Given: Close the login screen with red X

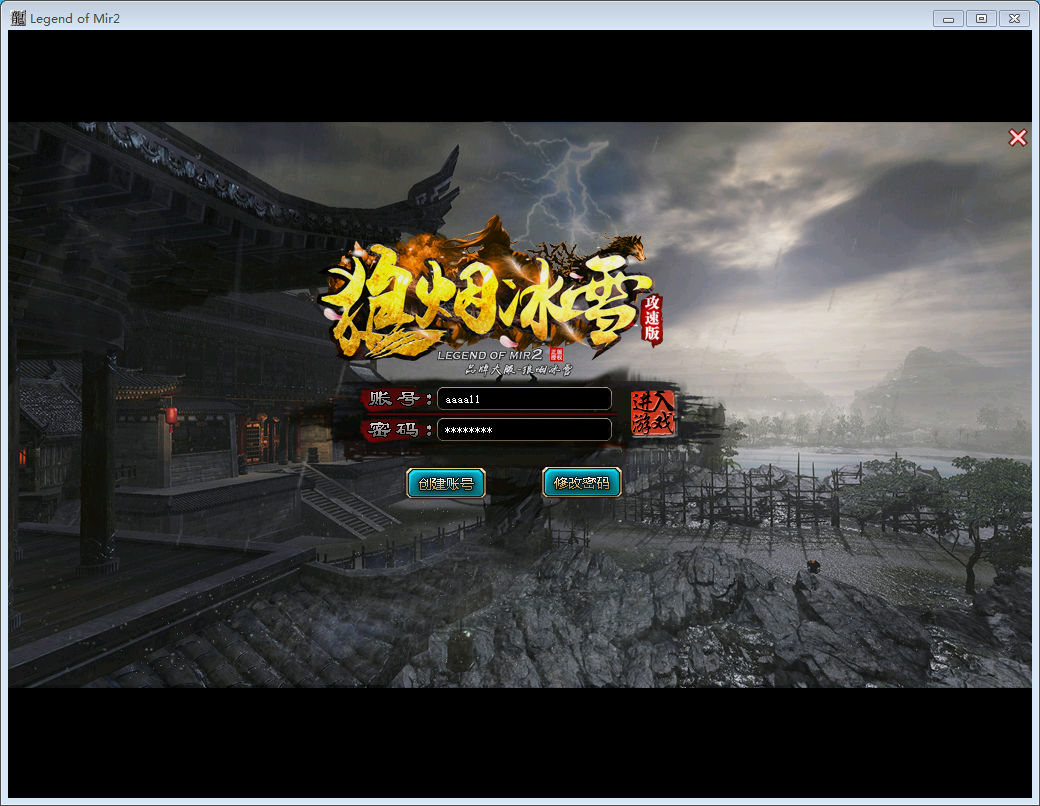Looking at the screenshot, I should point(1017,137).
